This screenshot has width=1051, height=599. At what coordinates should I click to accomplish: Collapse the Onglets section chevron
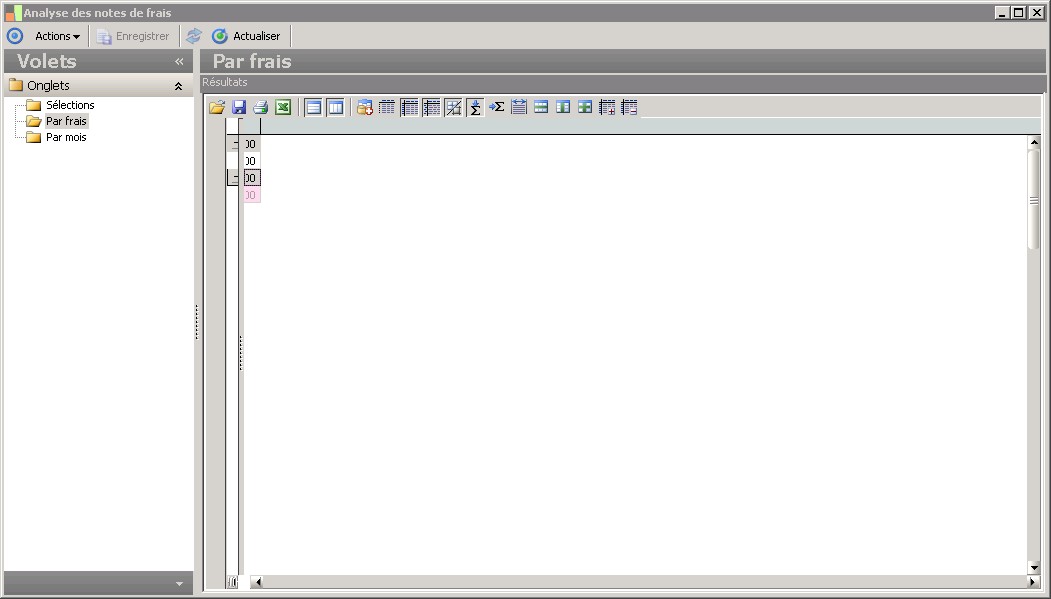[x=178, y=86]
